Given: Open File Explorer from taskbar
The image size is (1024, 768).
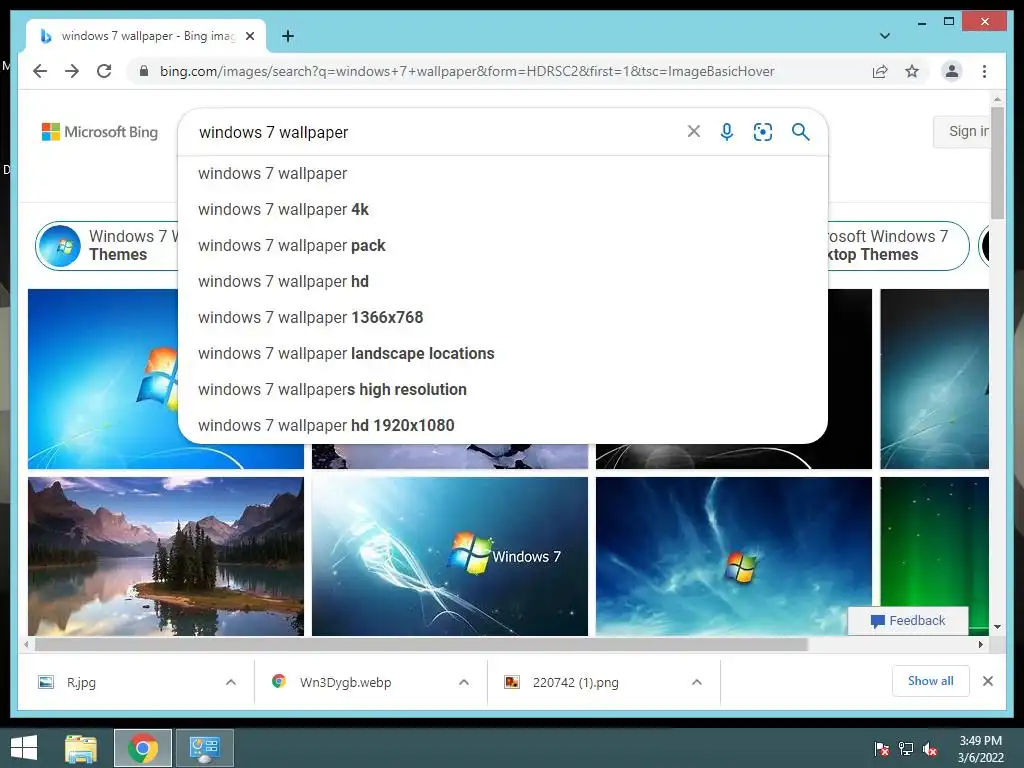Looking at the screenshot, I should (x=81, y=748).
